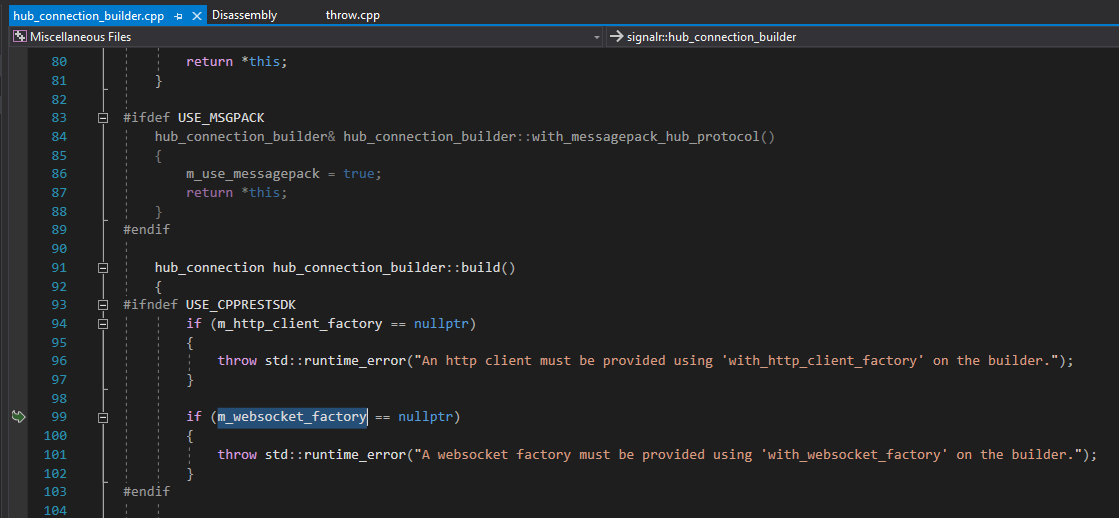Click the arrow icon beside signalr::hub_connection_builder
The width and height of the screenshot is (1119, 518).
[x=616, y=36]
